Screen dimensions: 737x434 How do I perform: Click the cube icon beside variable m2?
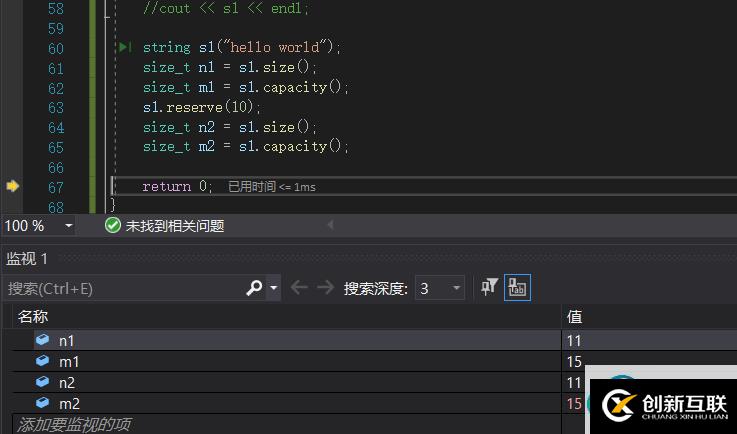42,403
